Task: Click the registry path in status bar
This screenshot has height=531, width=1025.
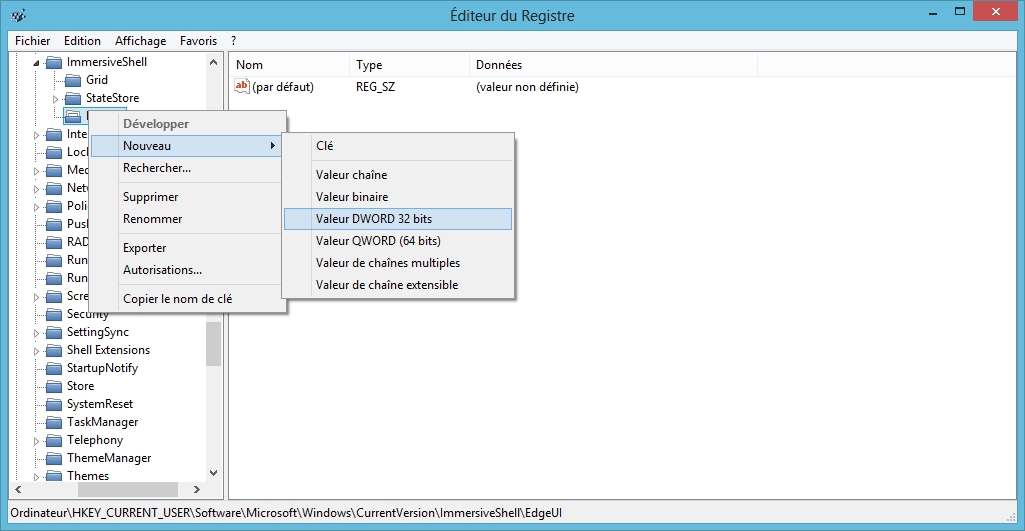Action: click(286, 513)
